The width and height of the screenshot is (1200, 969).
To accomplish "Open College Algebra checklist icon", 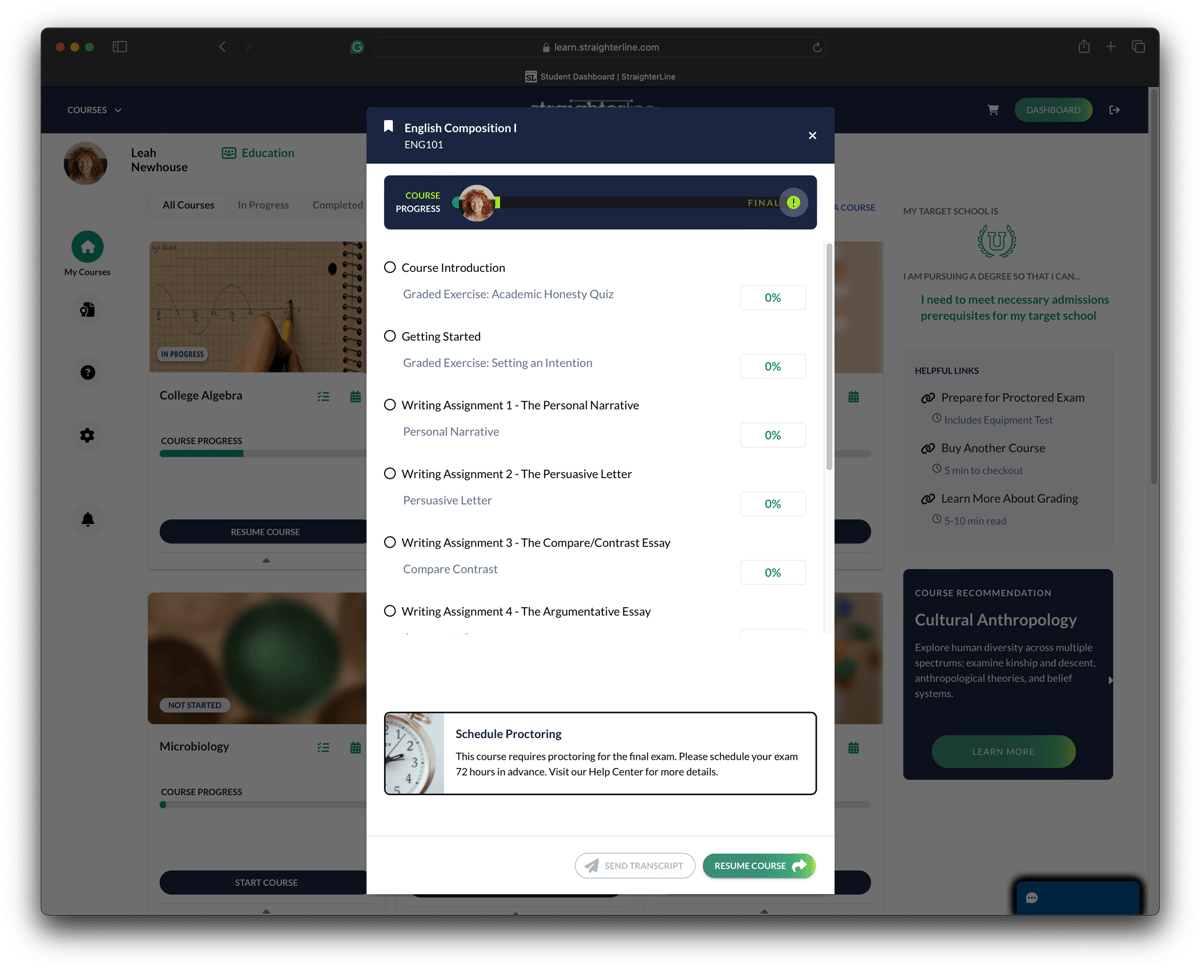I will [323, 397].
